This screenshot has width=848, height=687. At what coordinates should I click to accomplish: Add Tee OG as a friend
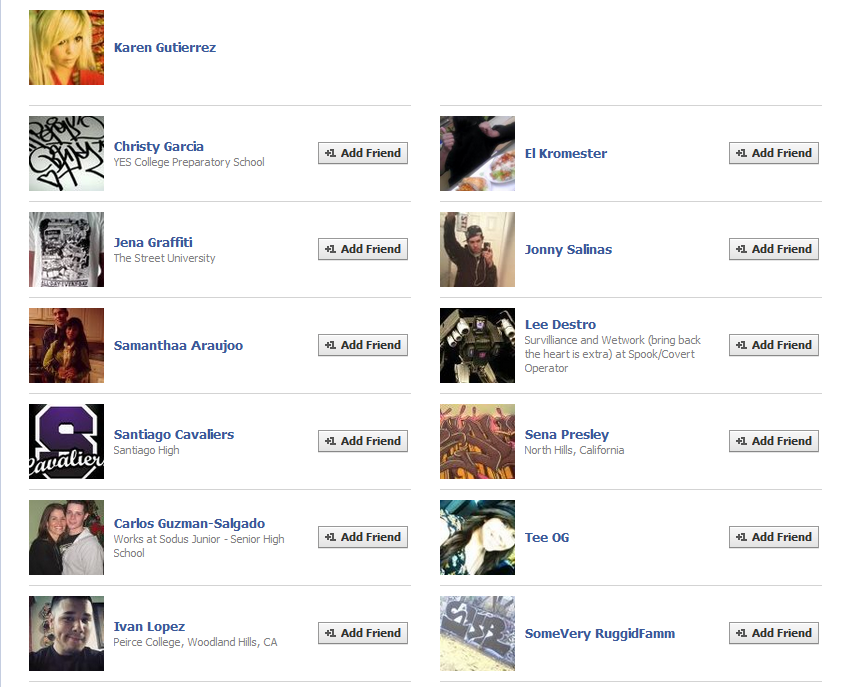[774, 537]
